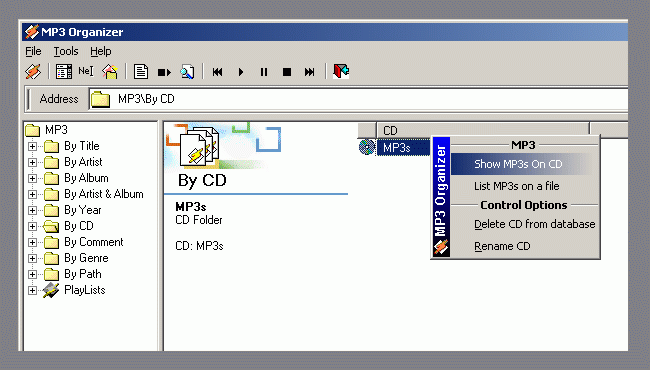The height and width of the screenshot is (370, 650).
Task: Select By Artist in the tree
Action: click(83, 162)
